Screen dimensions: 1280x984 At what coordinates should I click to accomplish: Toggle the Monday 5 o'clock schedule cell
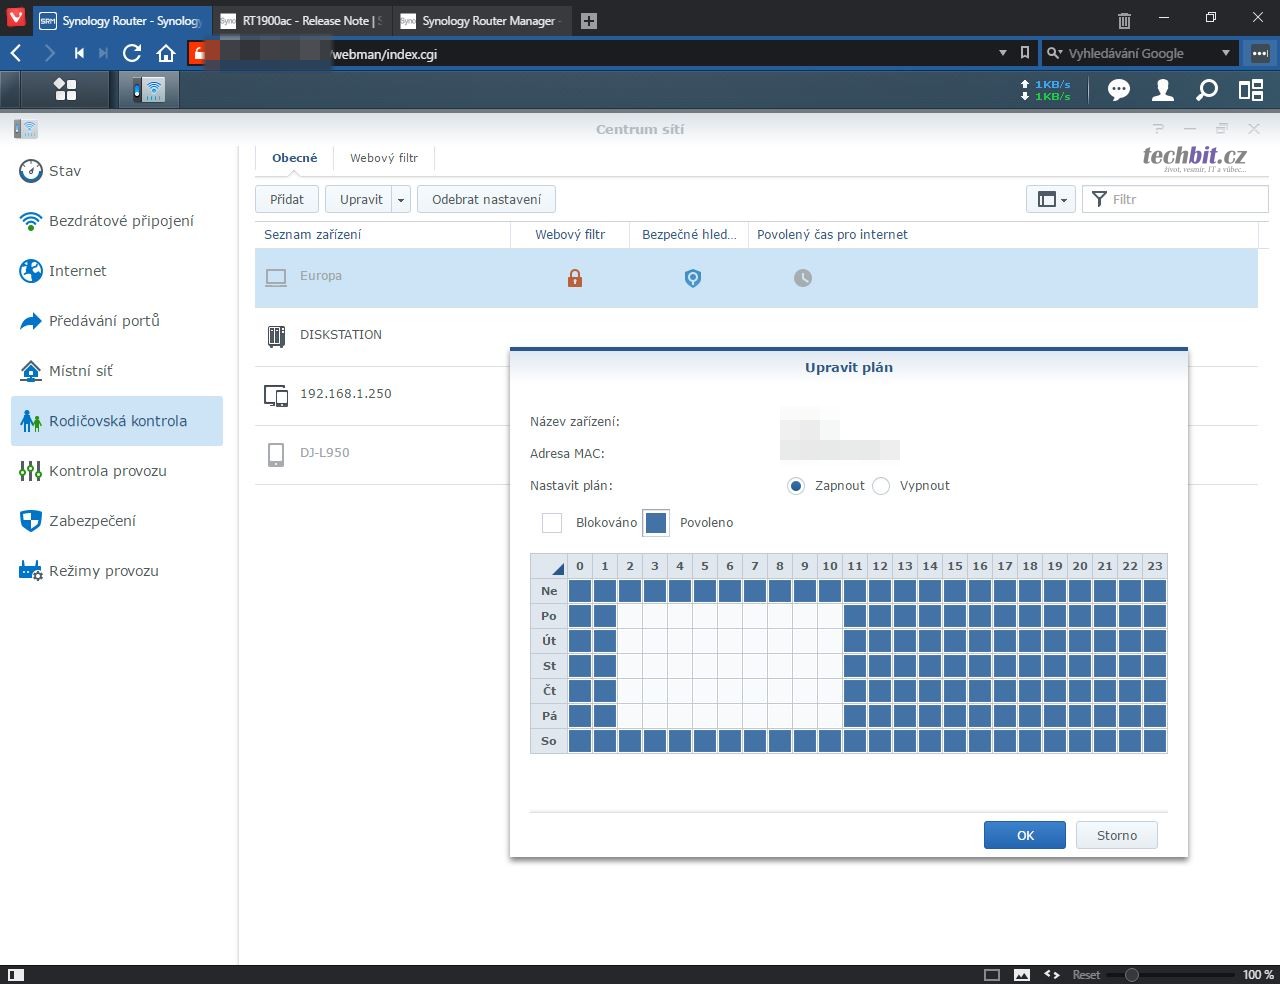[x=705, y=616]
